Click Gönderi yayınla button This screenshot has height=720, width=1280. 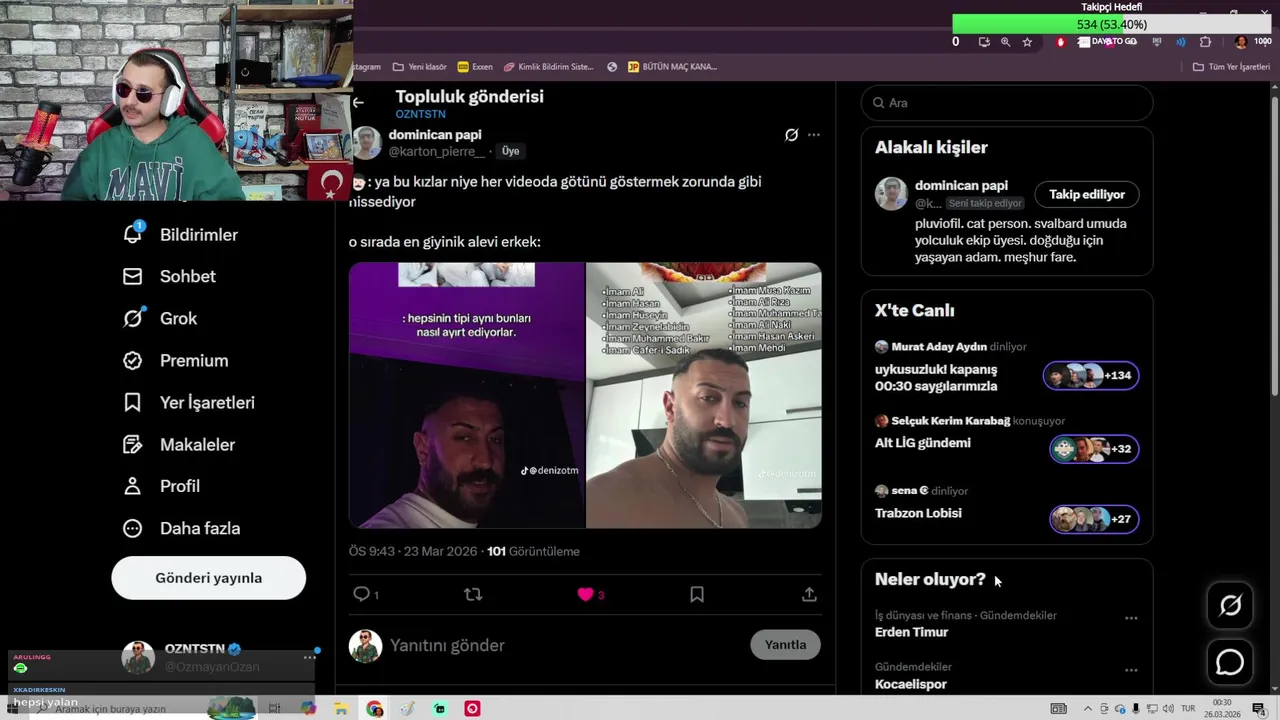coord(208,578)
